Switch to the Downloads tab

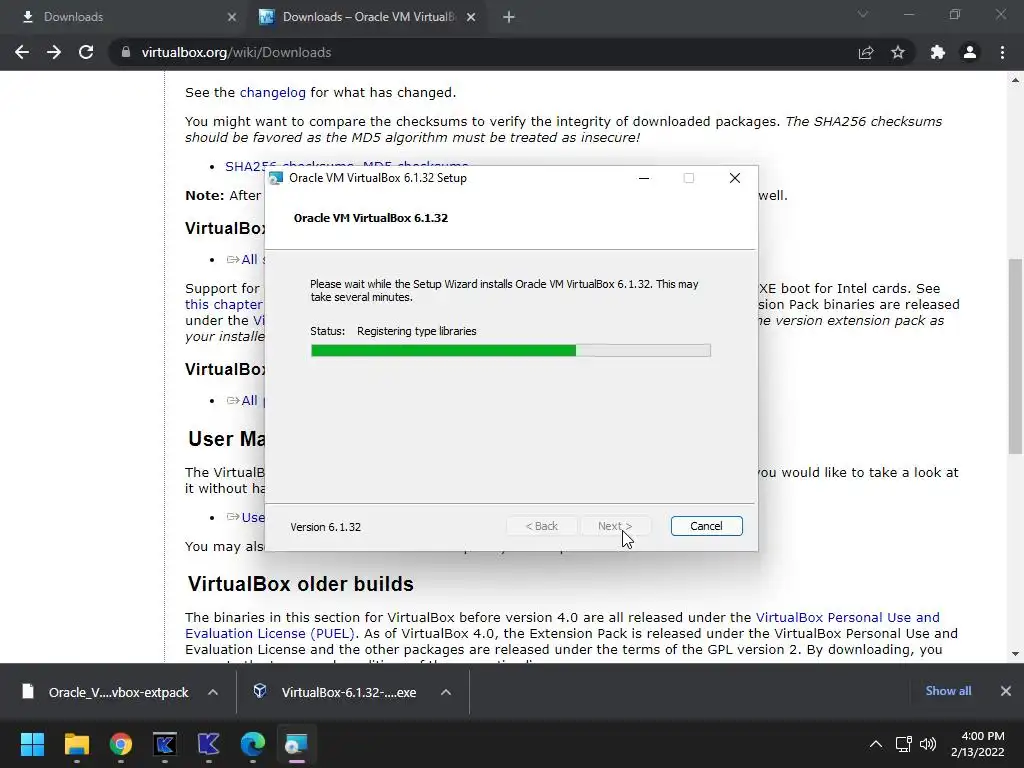(124, 17)
